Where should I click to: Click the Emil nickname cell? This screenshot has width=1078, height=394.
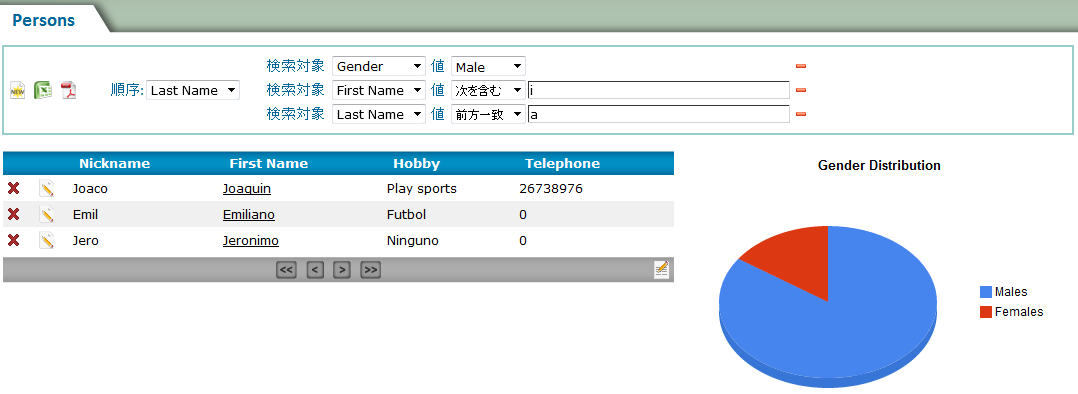coord(85,215)
